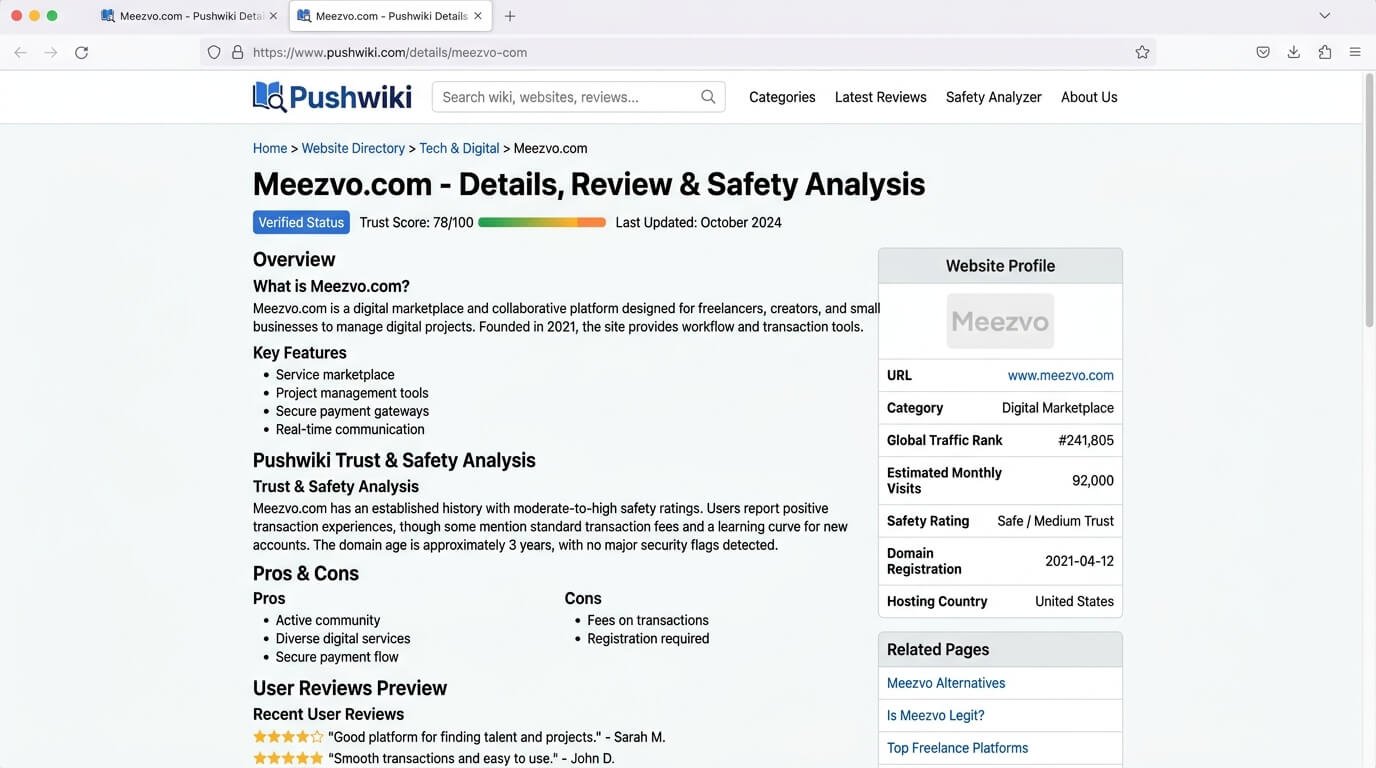Click the browser forward arrow

51,52
